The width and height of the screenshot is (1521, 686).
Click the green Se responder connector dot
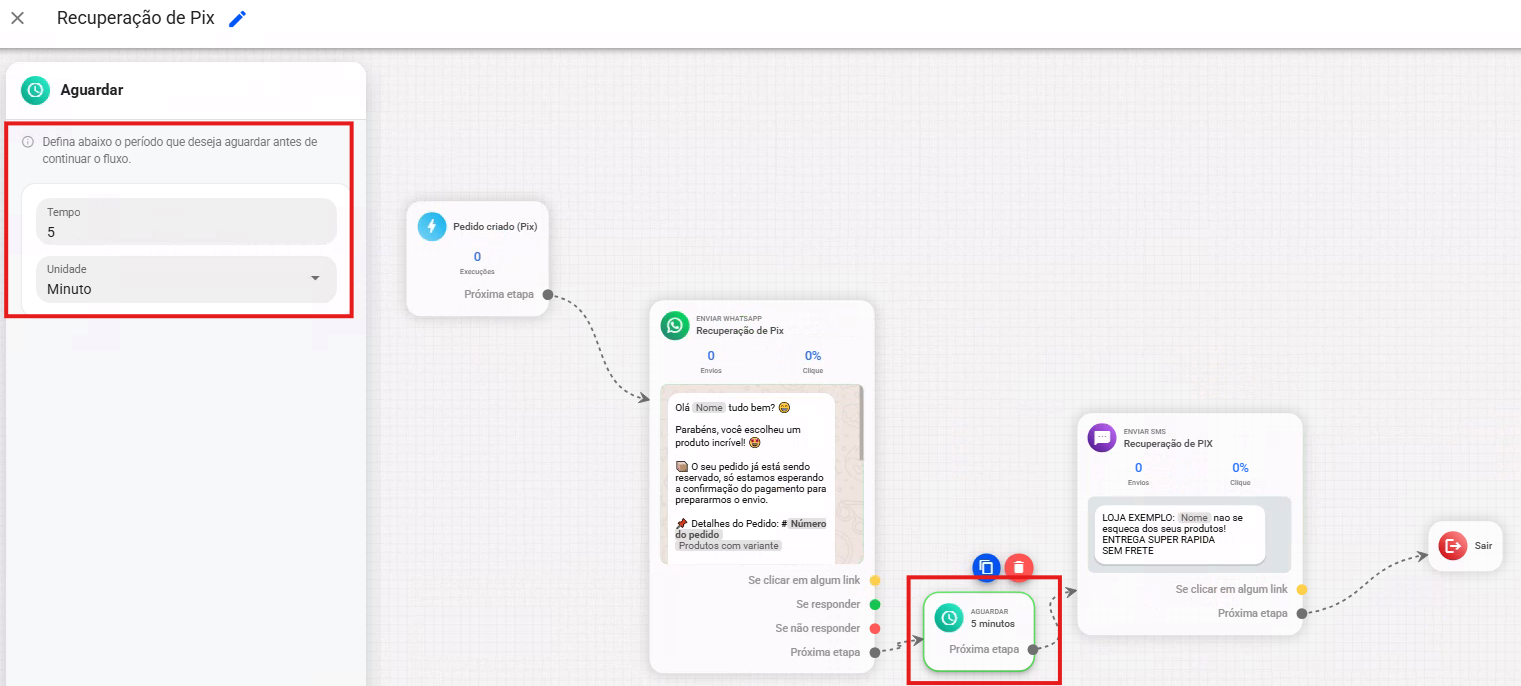point(874,604)
